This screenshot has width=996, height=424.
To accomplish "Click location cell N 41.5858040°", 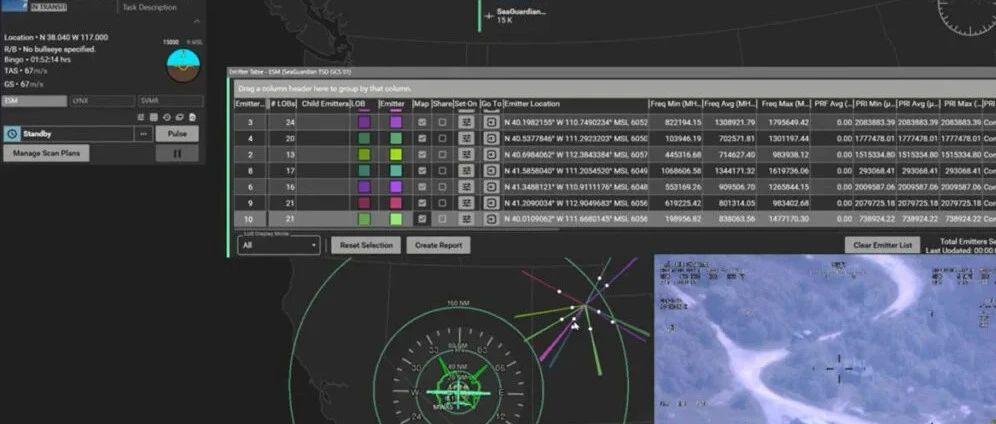I will pos(575,171).
